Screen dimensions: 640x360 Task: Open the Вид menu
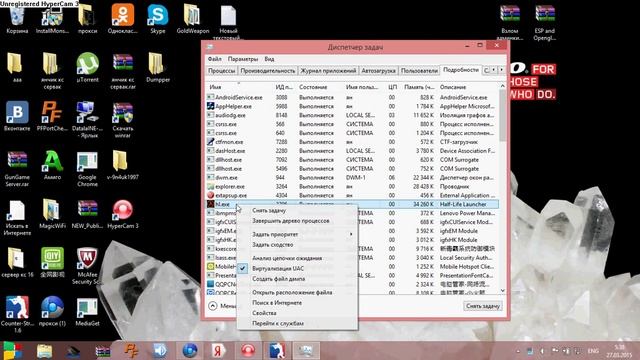click(x=269, y=59)
